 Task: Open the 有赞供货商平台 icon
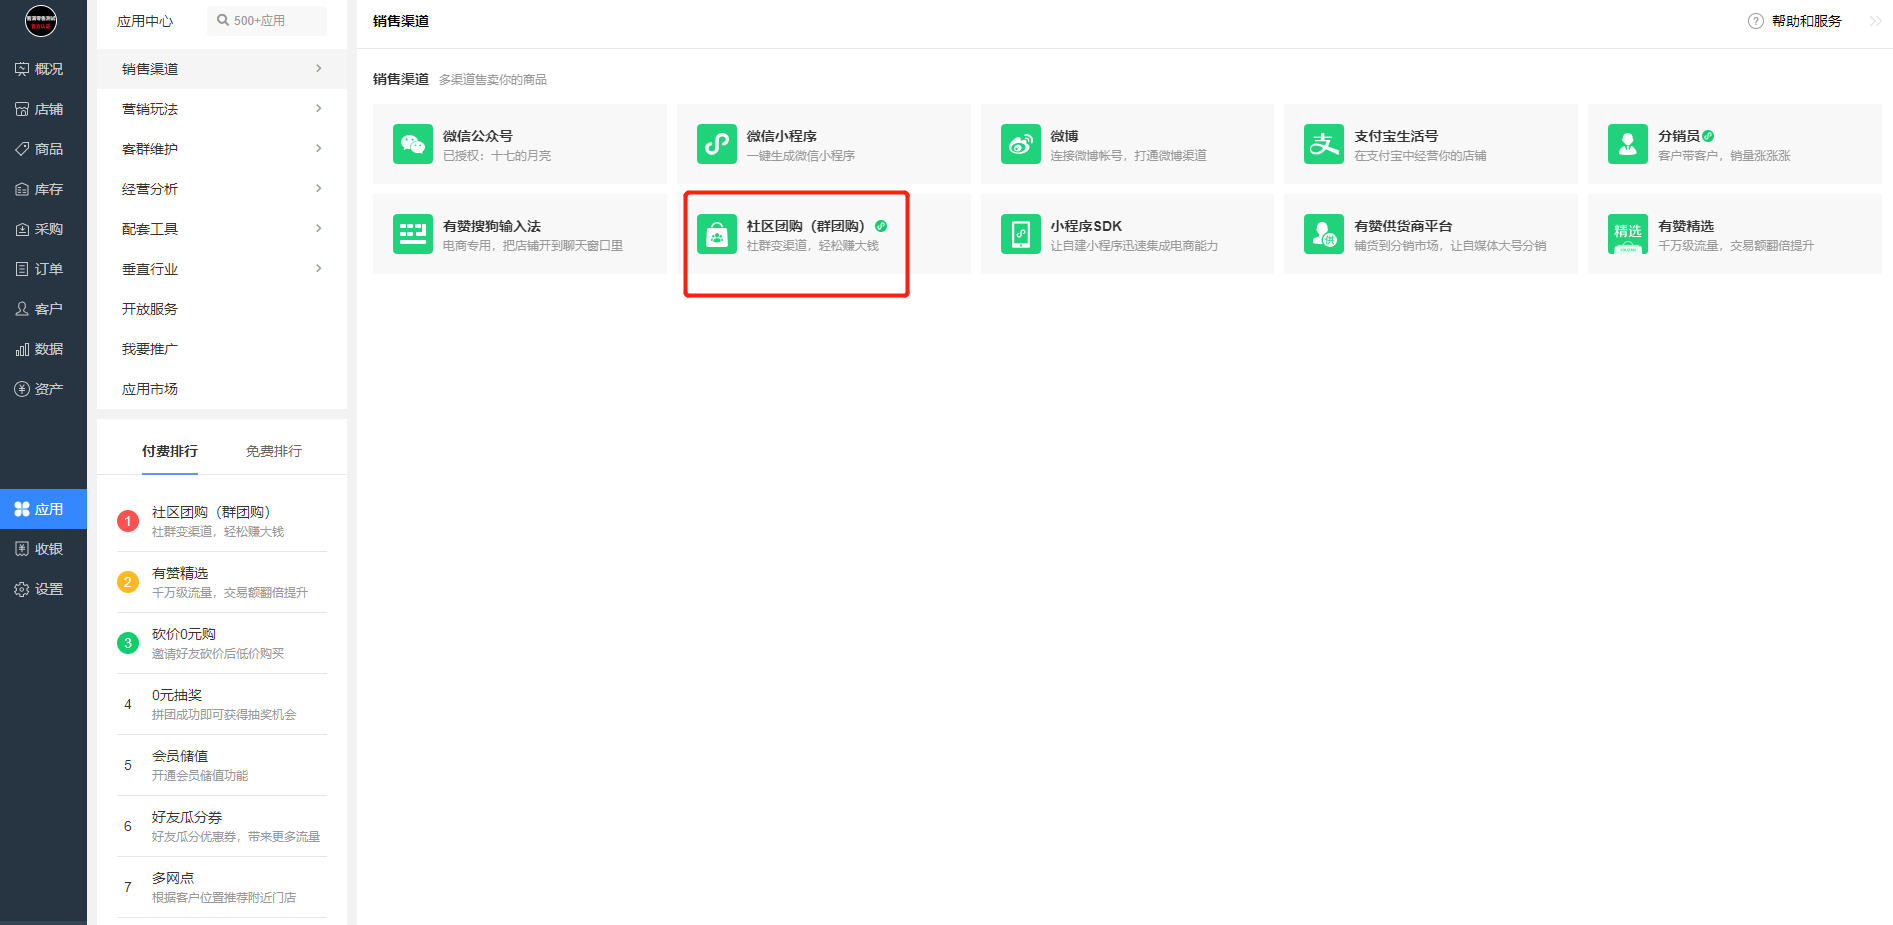click(x=1324, y=234)
